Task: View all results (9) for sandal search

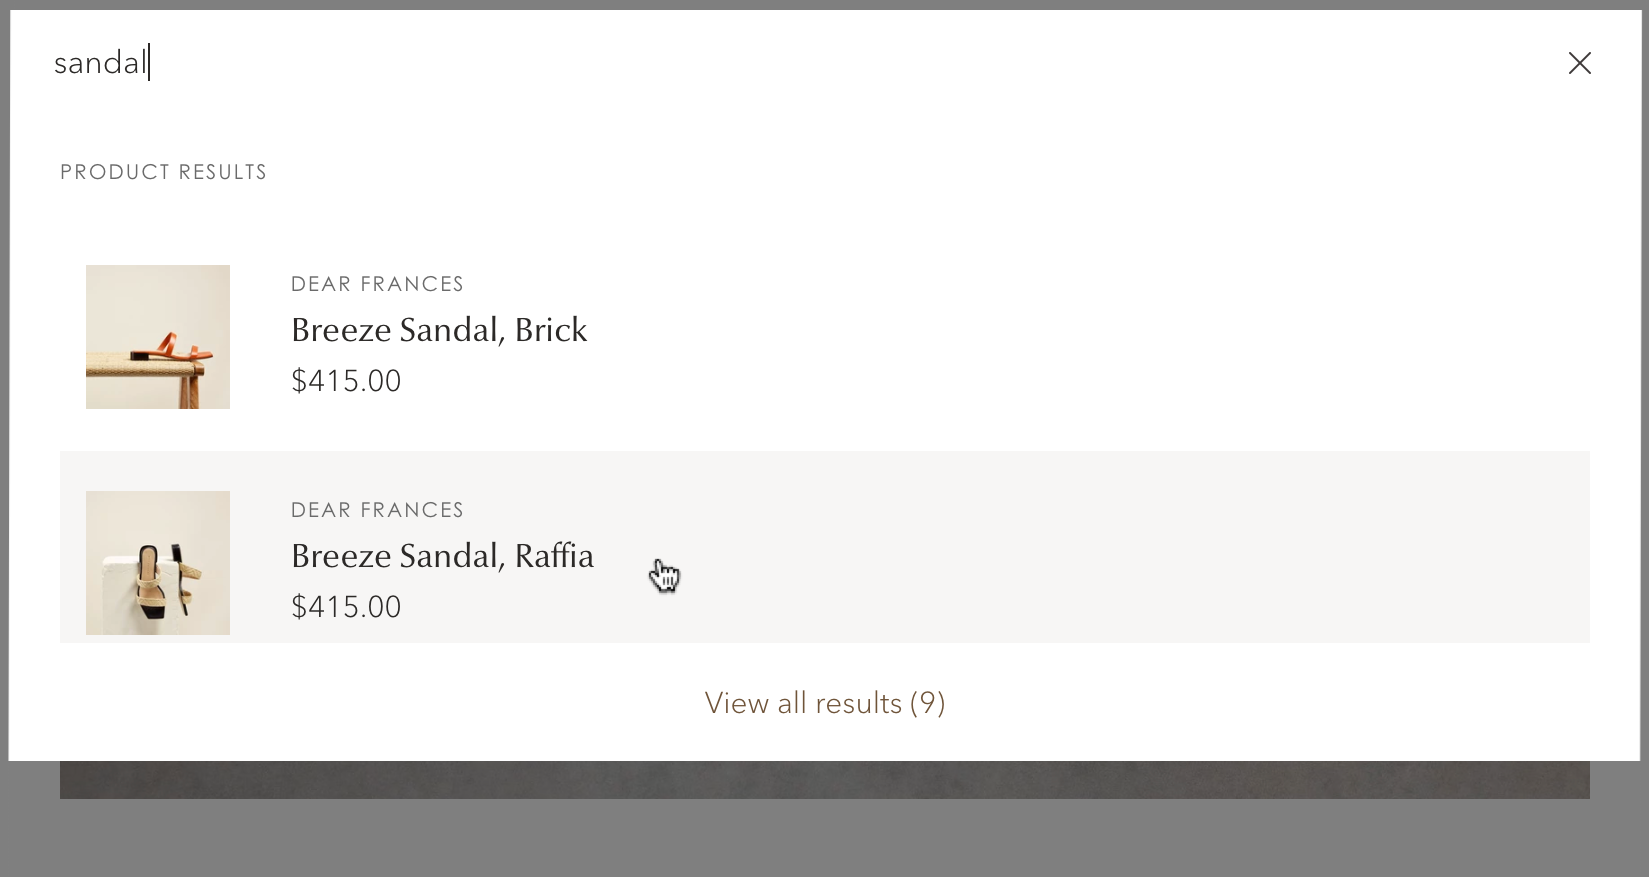Action: [x=824, y=702]
